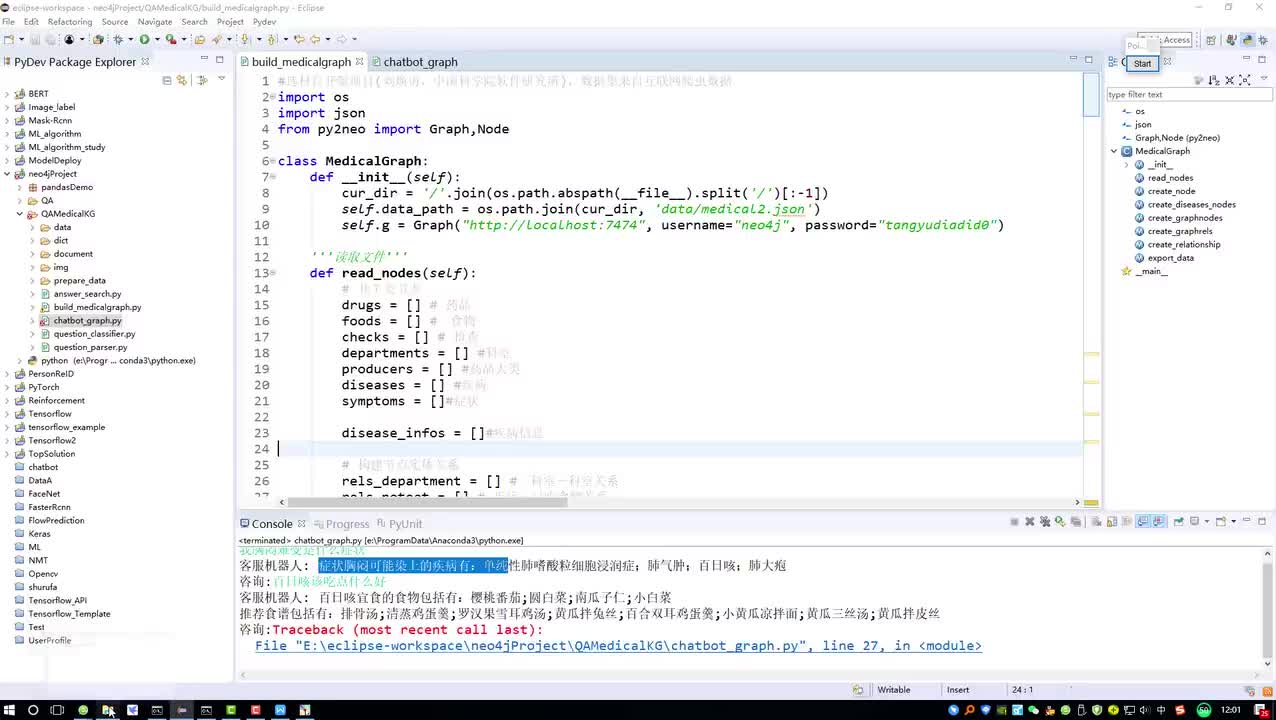This screenshot has width=1276, height=720.
Task: Open the Refactoring menu
Action: [70, 21]
